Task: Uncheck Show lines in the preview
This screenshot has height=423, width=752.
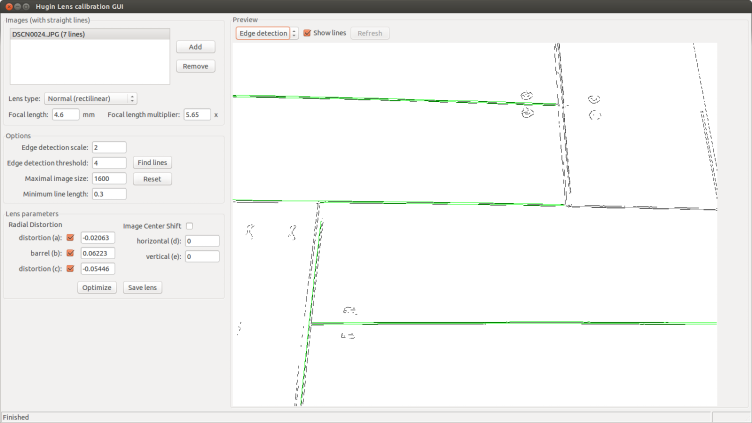Action: tap(307, 33)
